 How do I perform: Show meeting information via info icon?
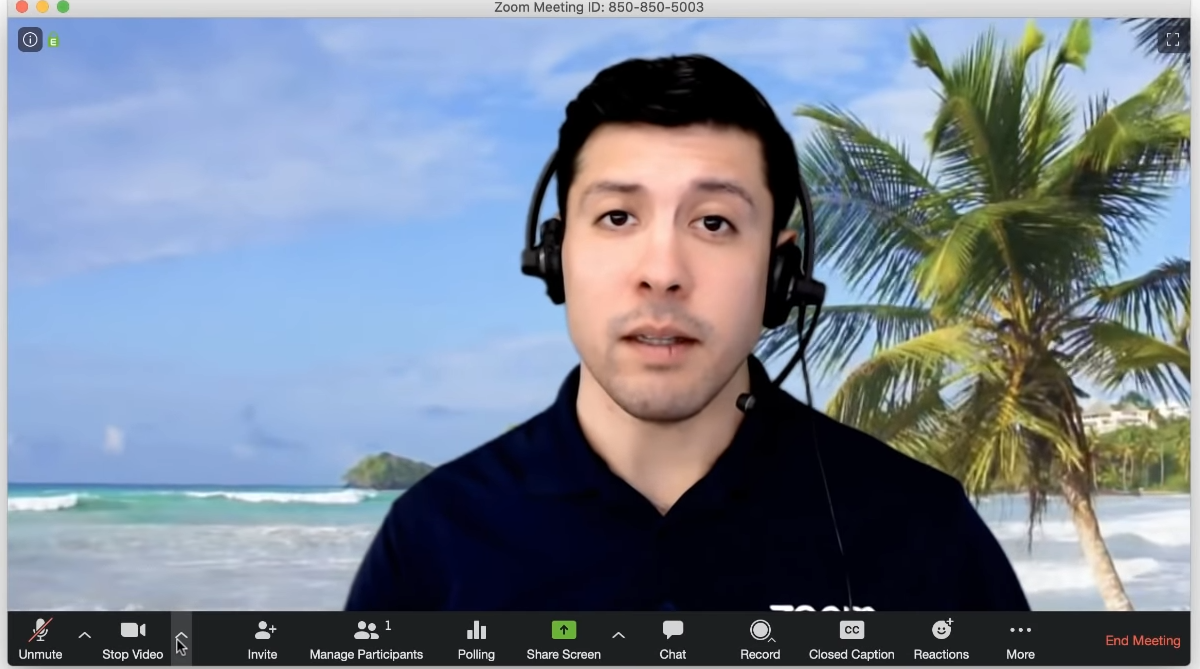[x=30, y=40]
